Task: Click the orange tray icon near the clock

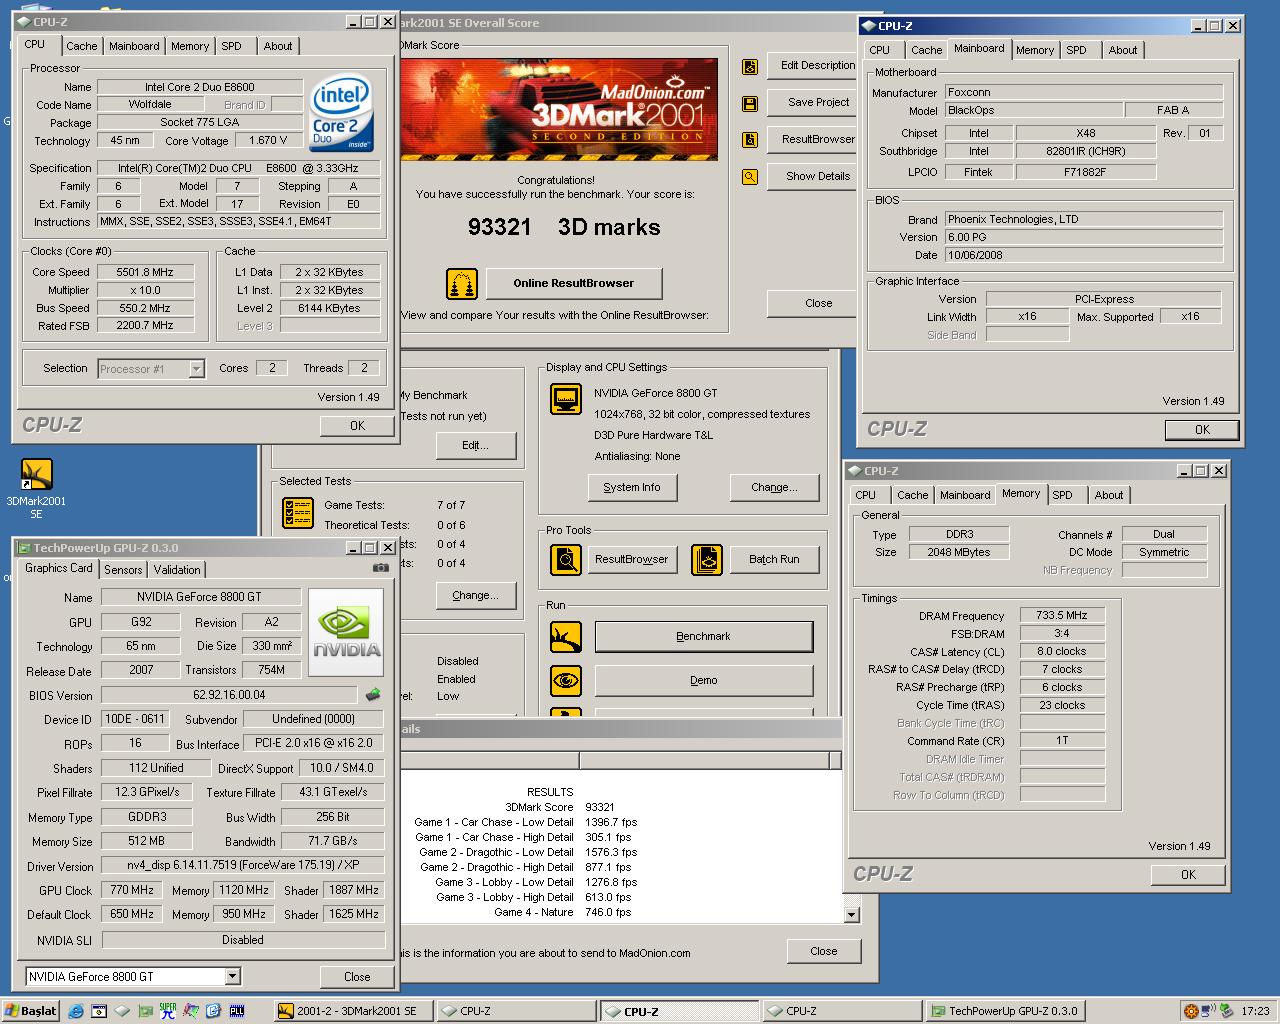Action: (x=1190, y=1011)
